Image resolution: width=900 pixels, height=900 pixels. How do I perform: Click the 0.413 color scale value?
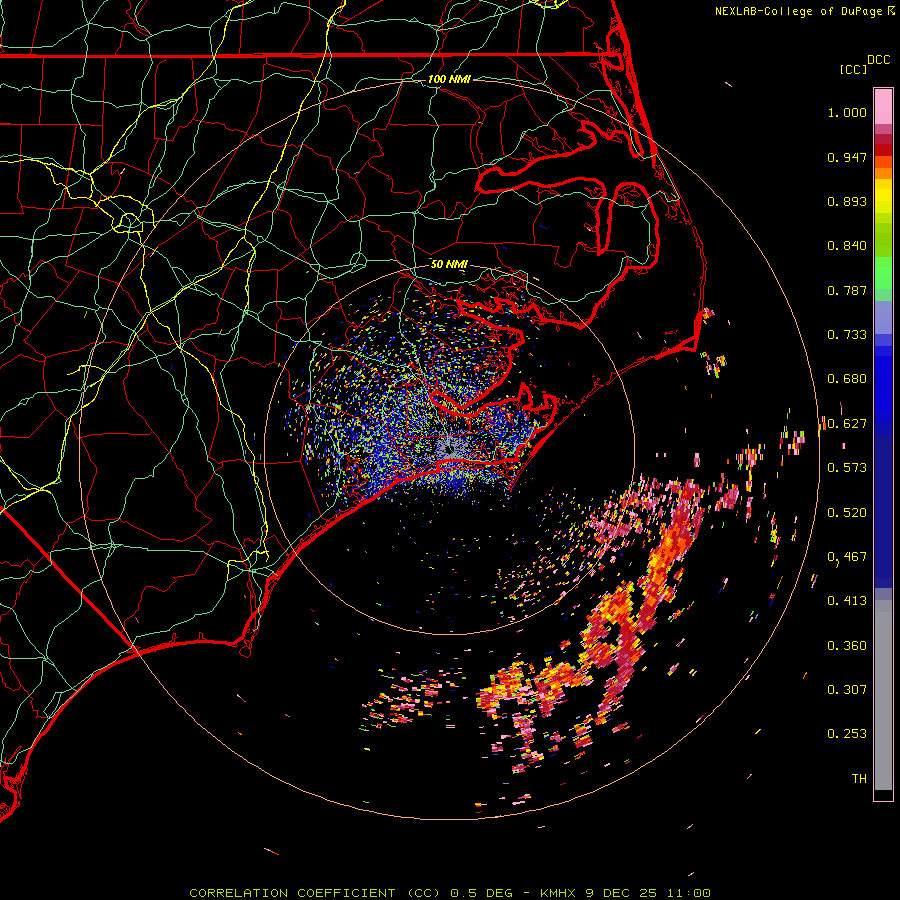tap(847, 601)
